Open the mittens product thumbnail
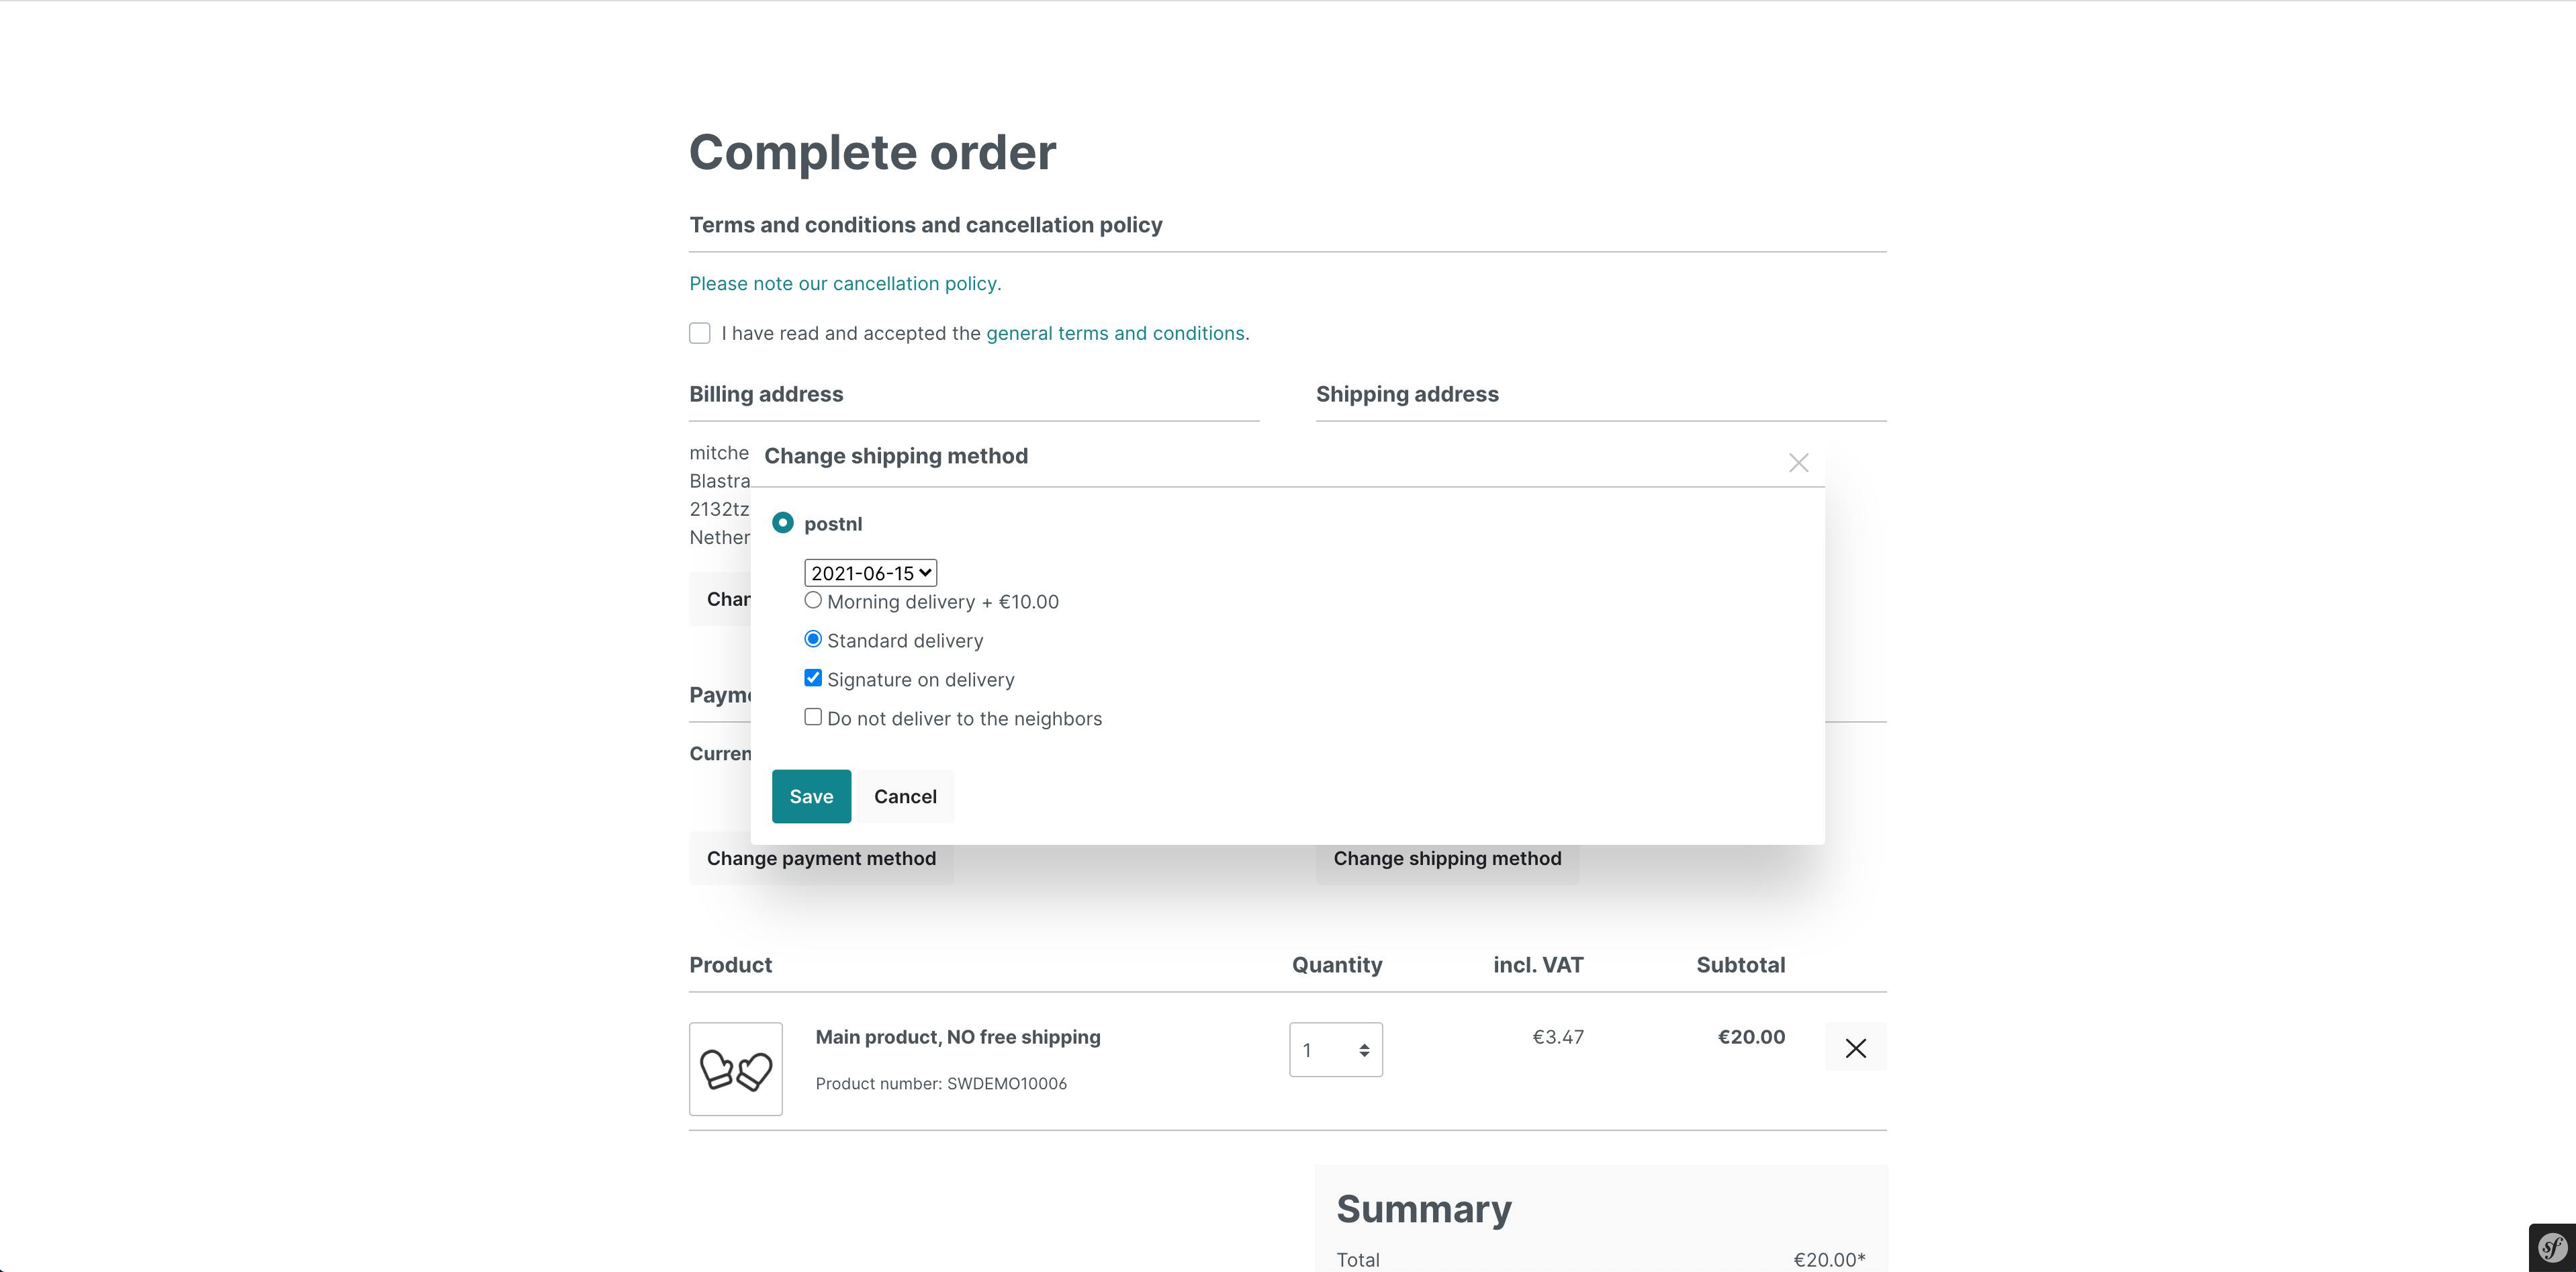 (x=736, y=1069)
